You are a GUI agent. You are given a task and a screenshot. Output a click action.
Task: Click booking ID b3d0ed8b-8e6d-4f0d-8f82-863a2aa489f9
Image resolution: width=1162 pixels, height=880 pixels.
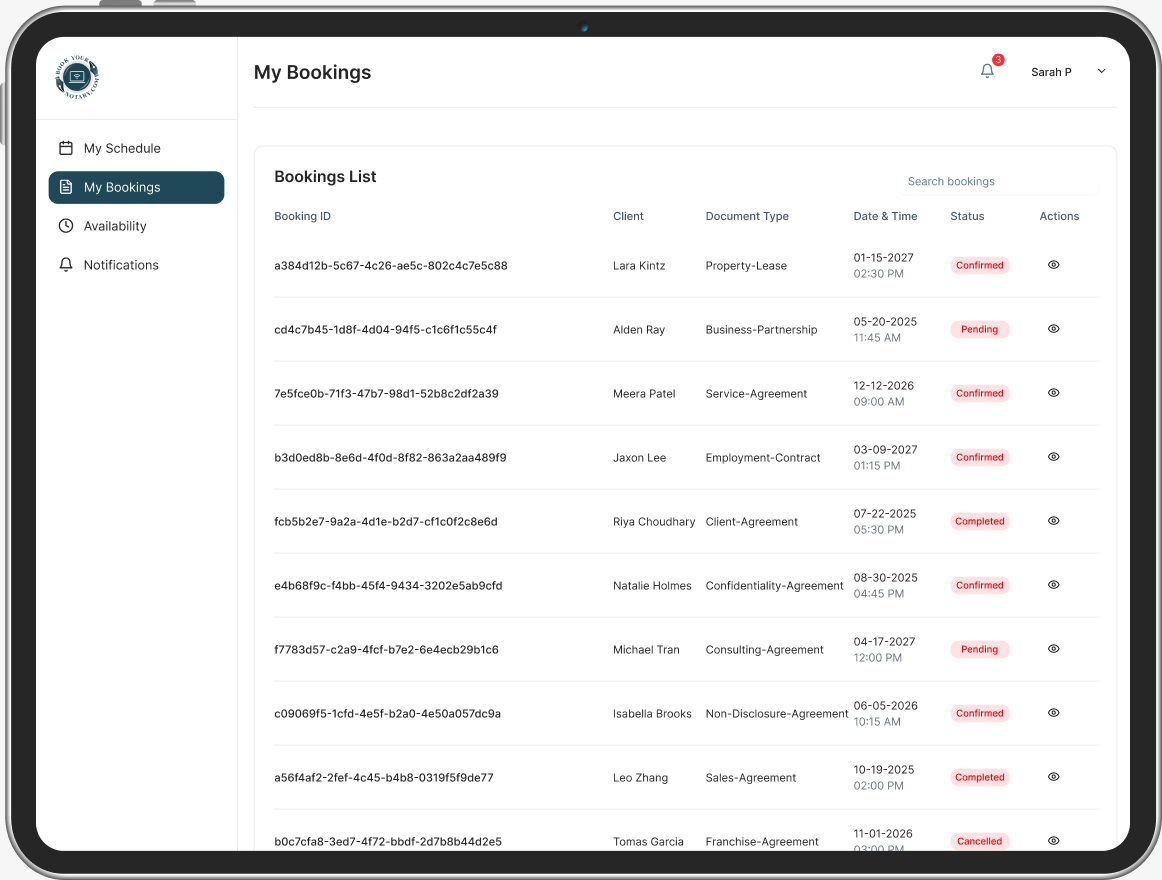(x=390, y=457)
